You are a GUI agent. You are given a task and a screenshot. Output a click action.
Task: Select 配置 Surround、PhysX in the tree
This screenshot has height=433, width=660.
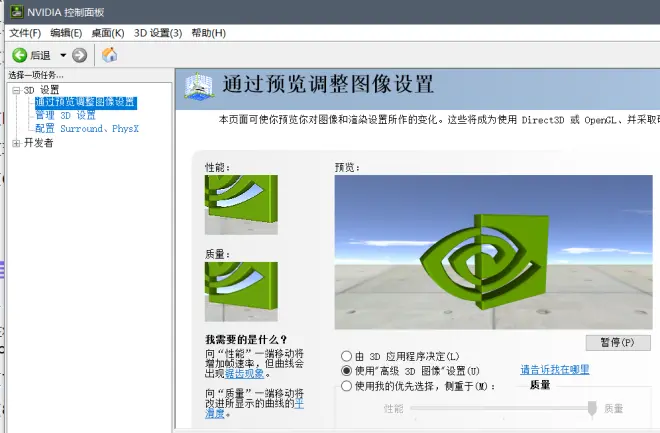[87, 128]
